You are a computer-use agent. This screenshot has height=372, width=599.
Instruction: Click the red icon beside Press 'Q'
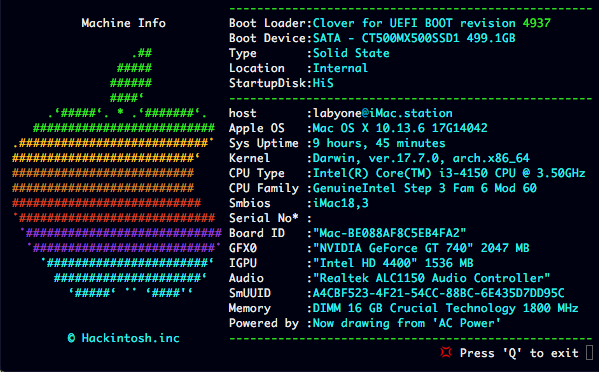tap(446, 352)
